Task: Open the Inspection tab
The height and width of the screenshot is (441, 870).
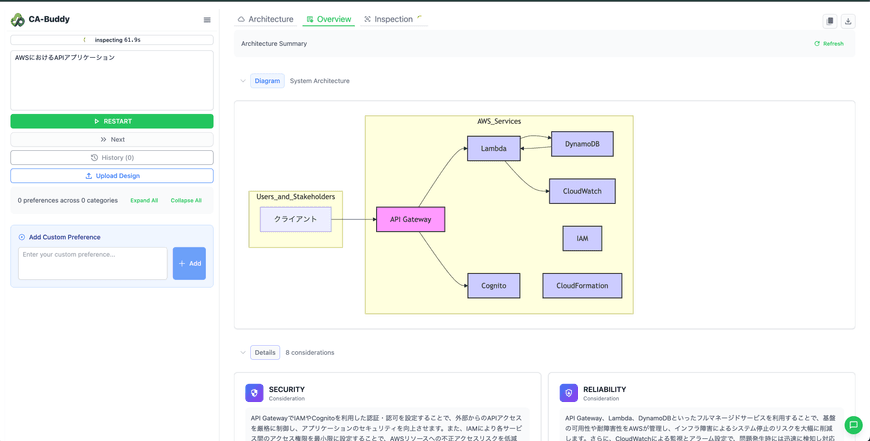Action: point(388,19)
